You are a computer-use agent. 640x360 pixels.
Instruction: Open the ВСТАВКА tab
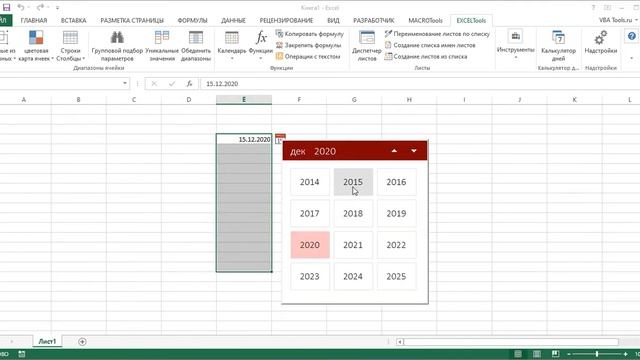(x=73, y=20)
